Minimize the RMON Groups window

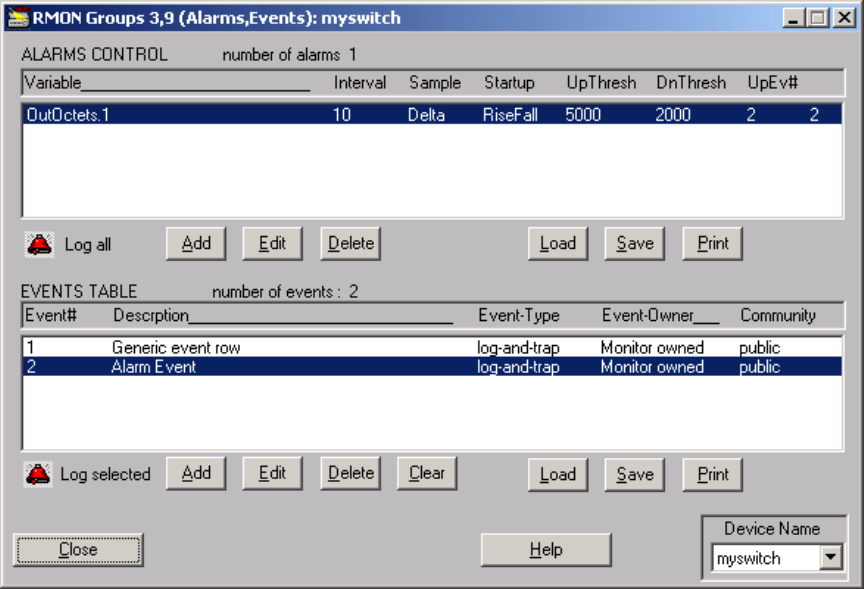(x=793, y=18)
